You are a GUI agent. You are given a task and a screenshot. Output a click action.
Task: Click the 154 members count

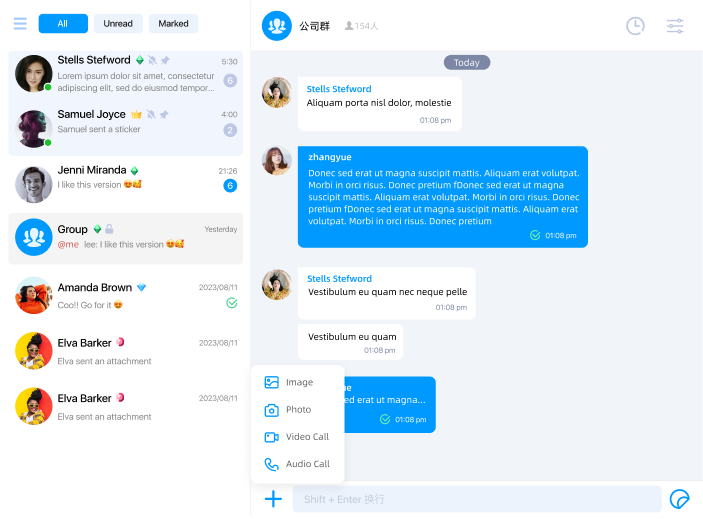click(x=361, y=26)
